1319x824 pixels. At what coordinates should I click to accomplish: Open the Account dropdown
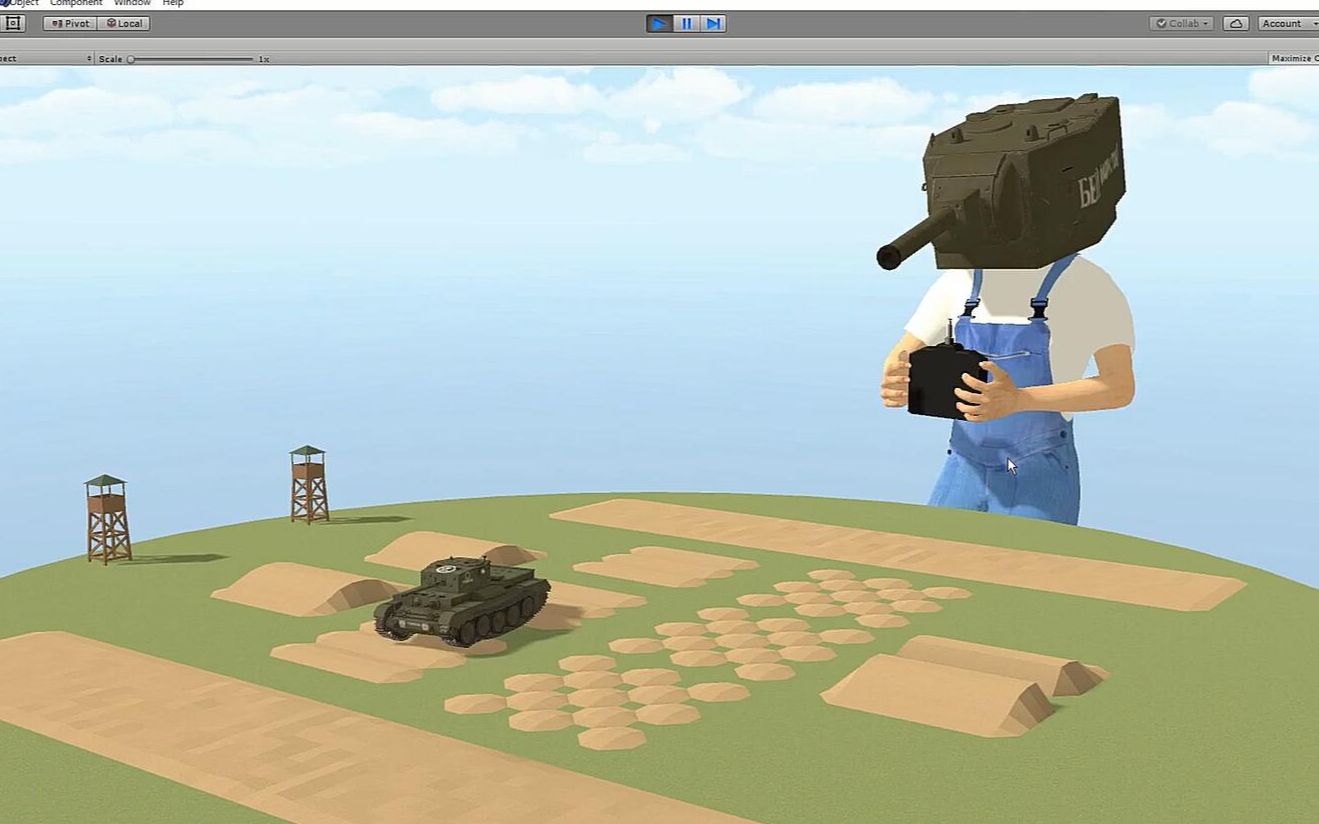pos(1288,23)
